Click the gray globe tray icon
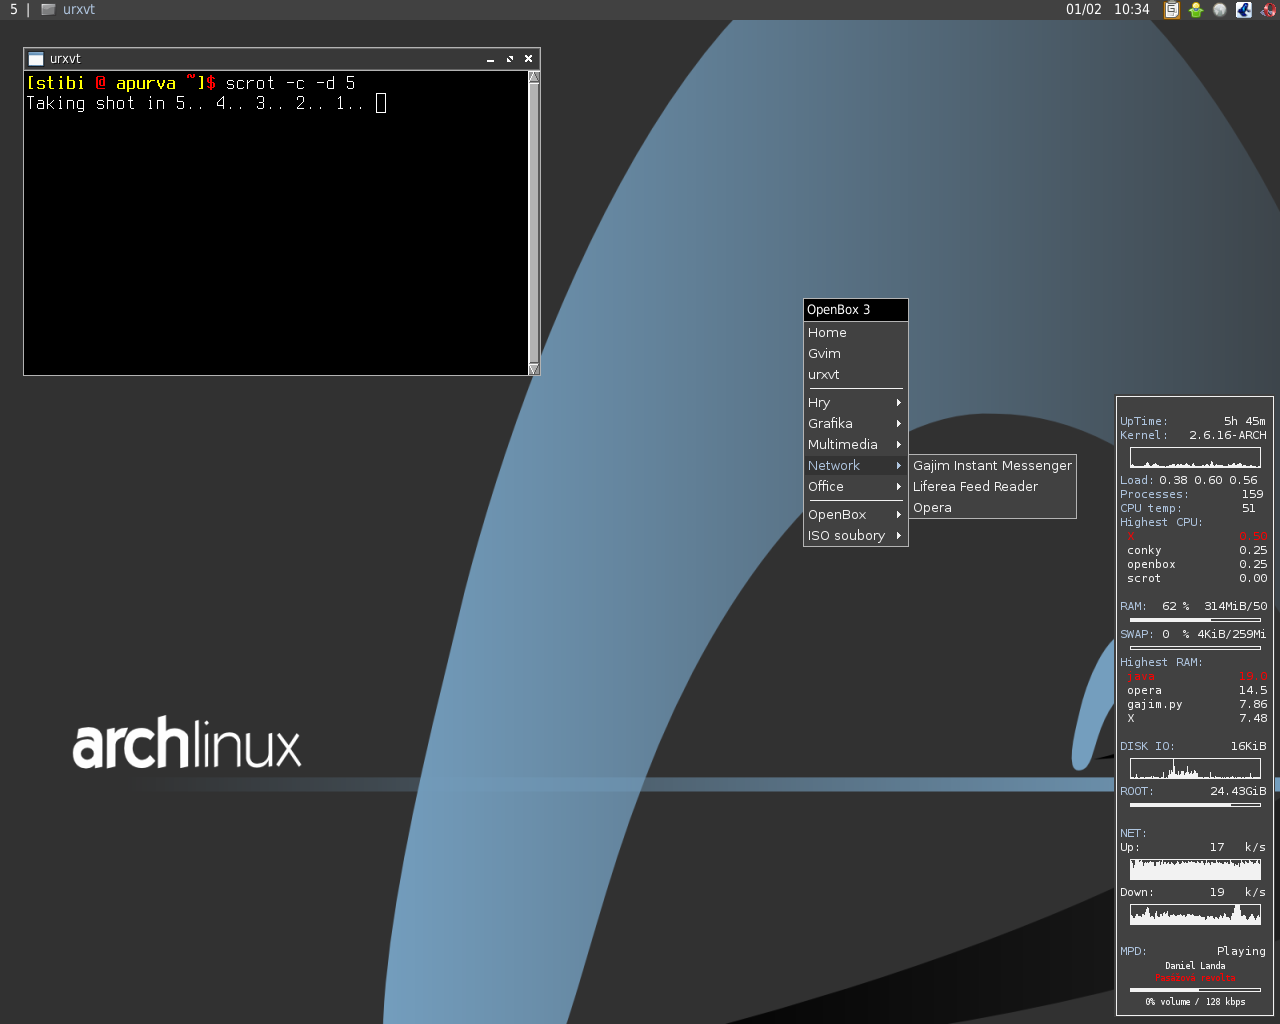This screenshot has width=1280, height=1024. coord(1220,10)
